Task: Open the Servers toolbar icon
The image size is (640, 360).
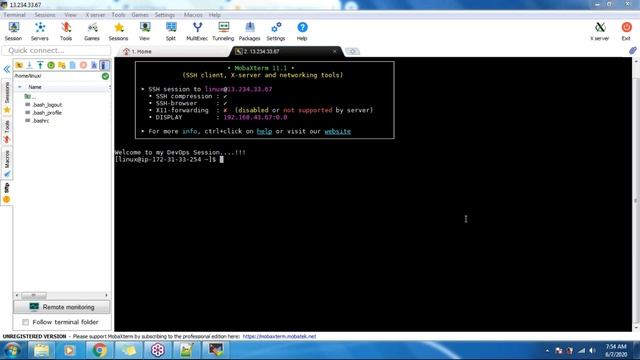Action: (x=40, y=31)
